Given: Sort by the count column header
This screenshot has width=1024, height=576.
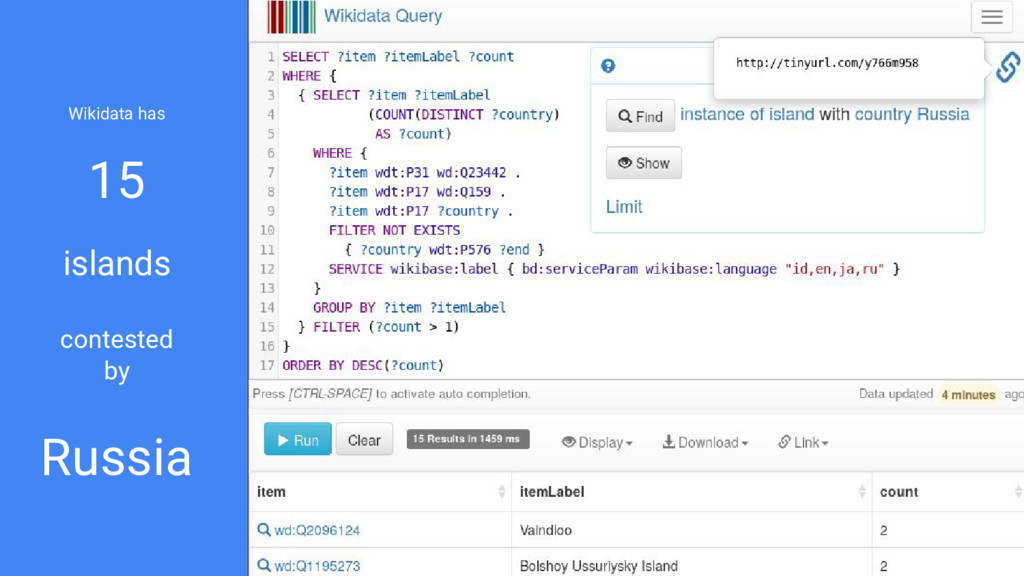Looking at the screenshot, I should coord(948,492).
